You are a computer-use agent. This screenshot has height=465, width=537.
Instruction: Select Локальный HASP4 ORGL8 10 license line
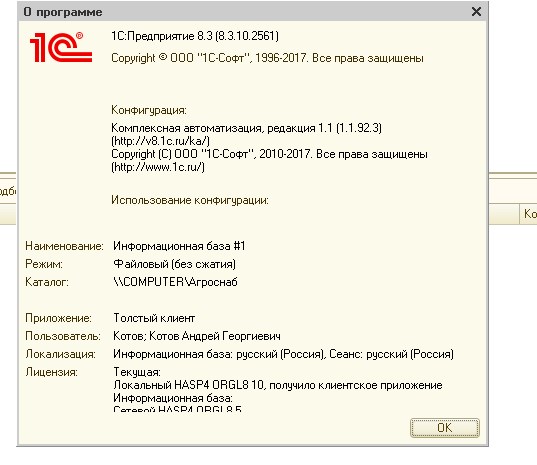pos(278,385)
